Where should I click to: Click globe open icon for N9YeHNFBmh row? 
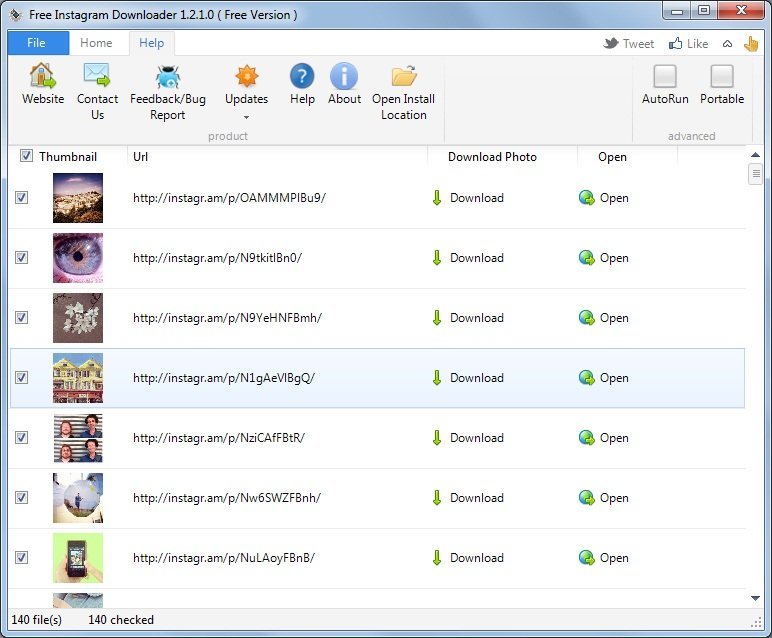586,318
